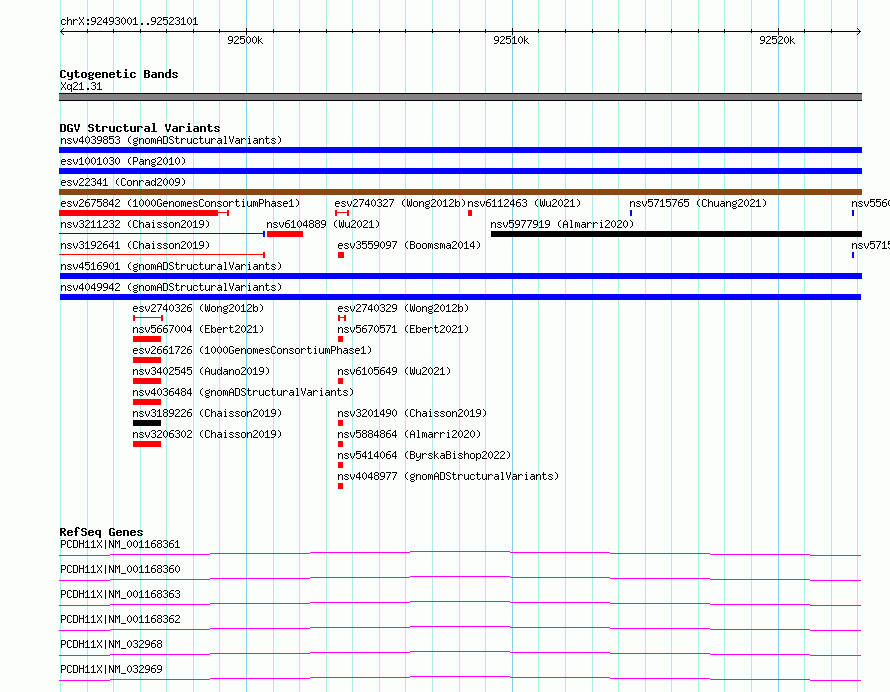Select the blue bar under nsv4049942
The width and height of the screenshot is (890, 692).
(460, 297)
